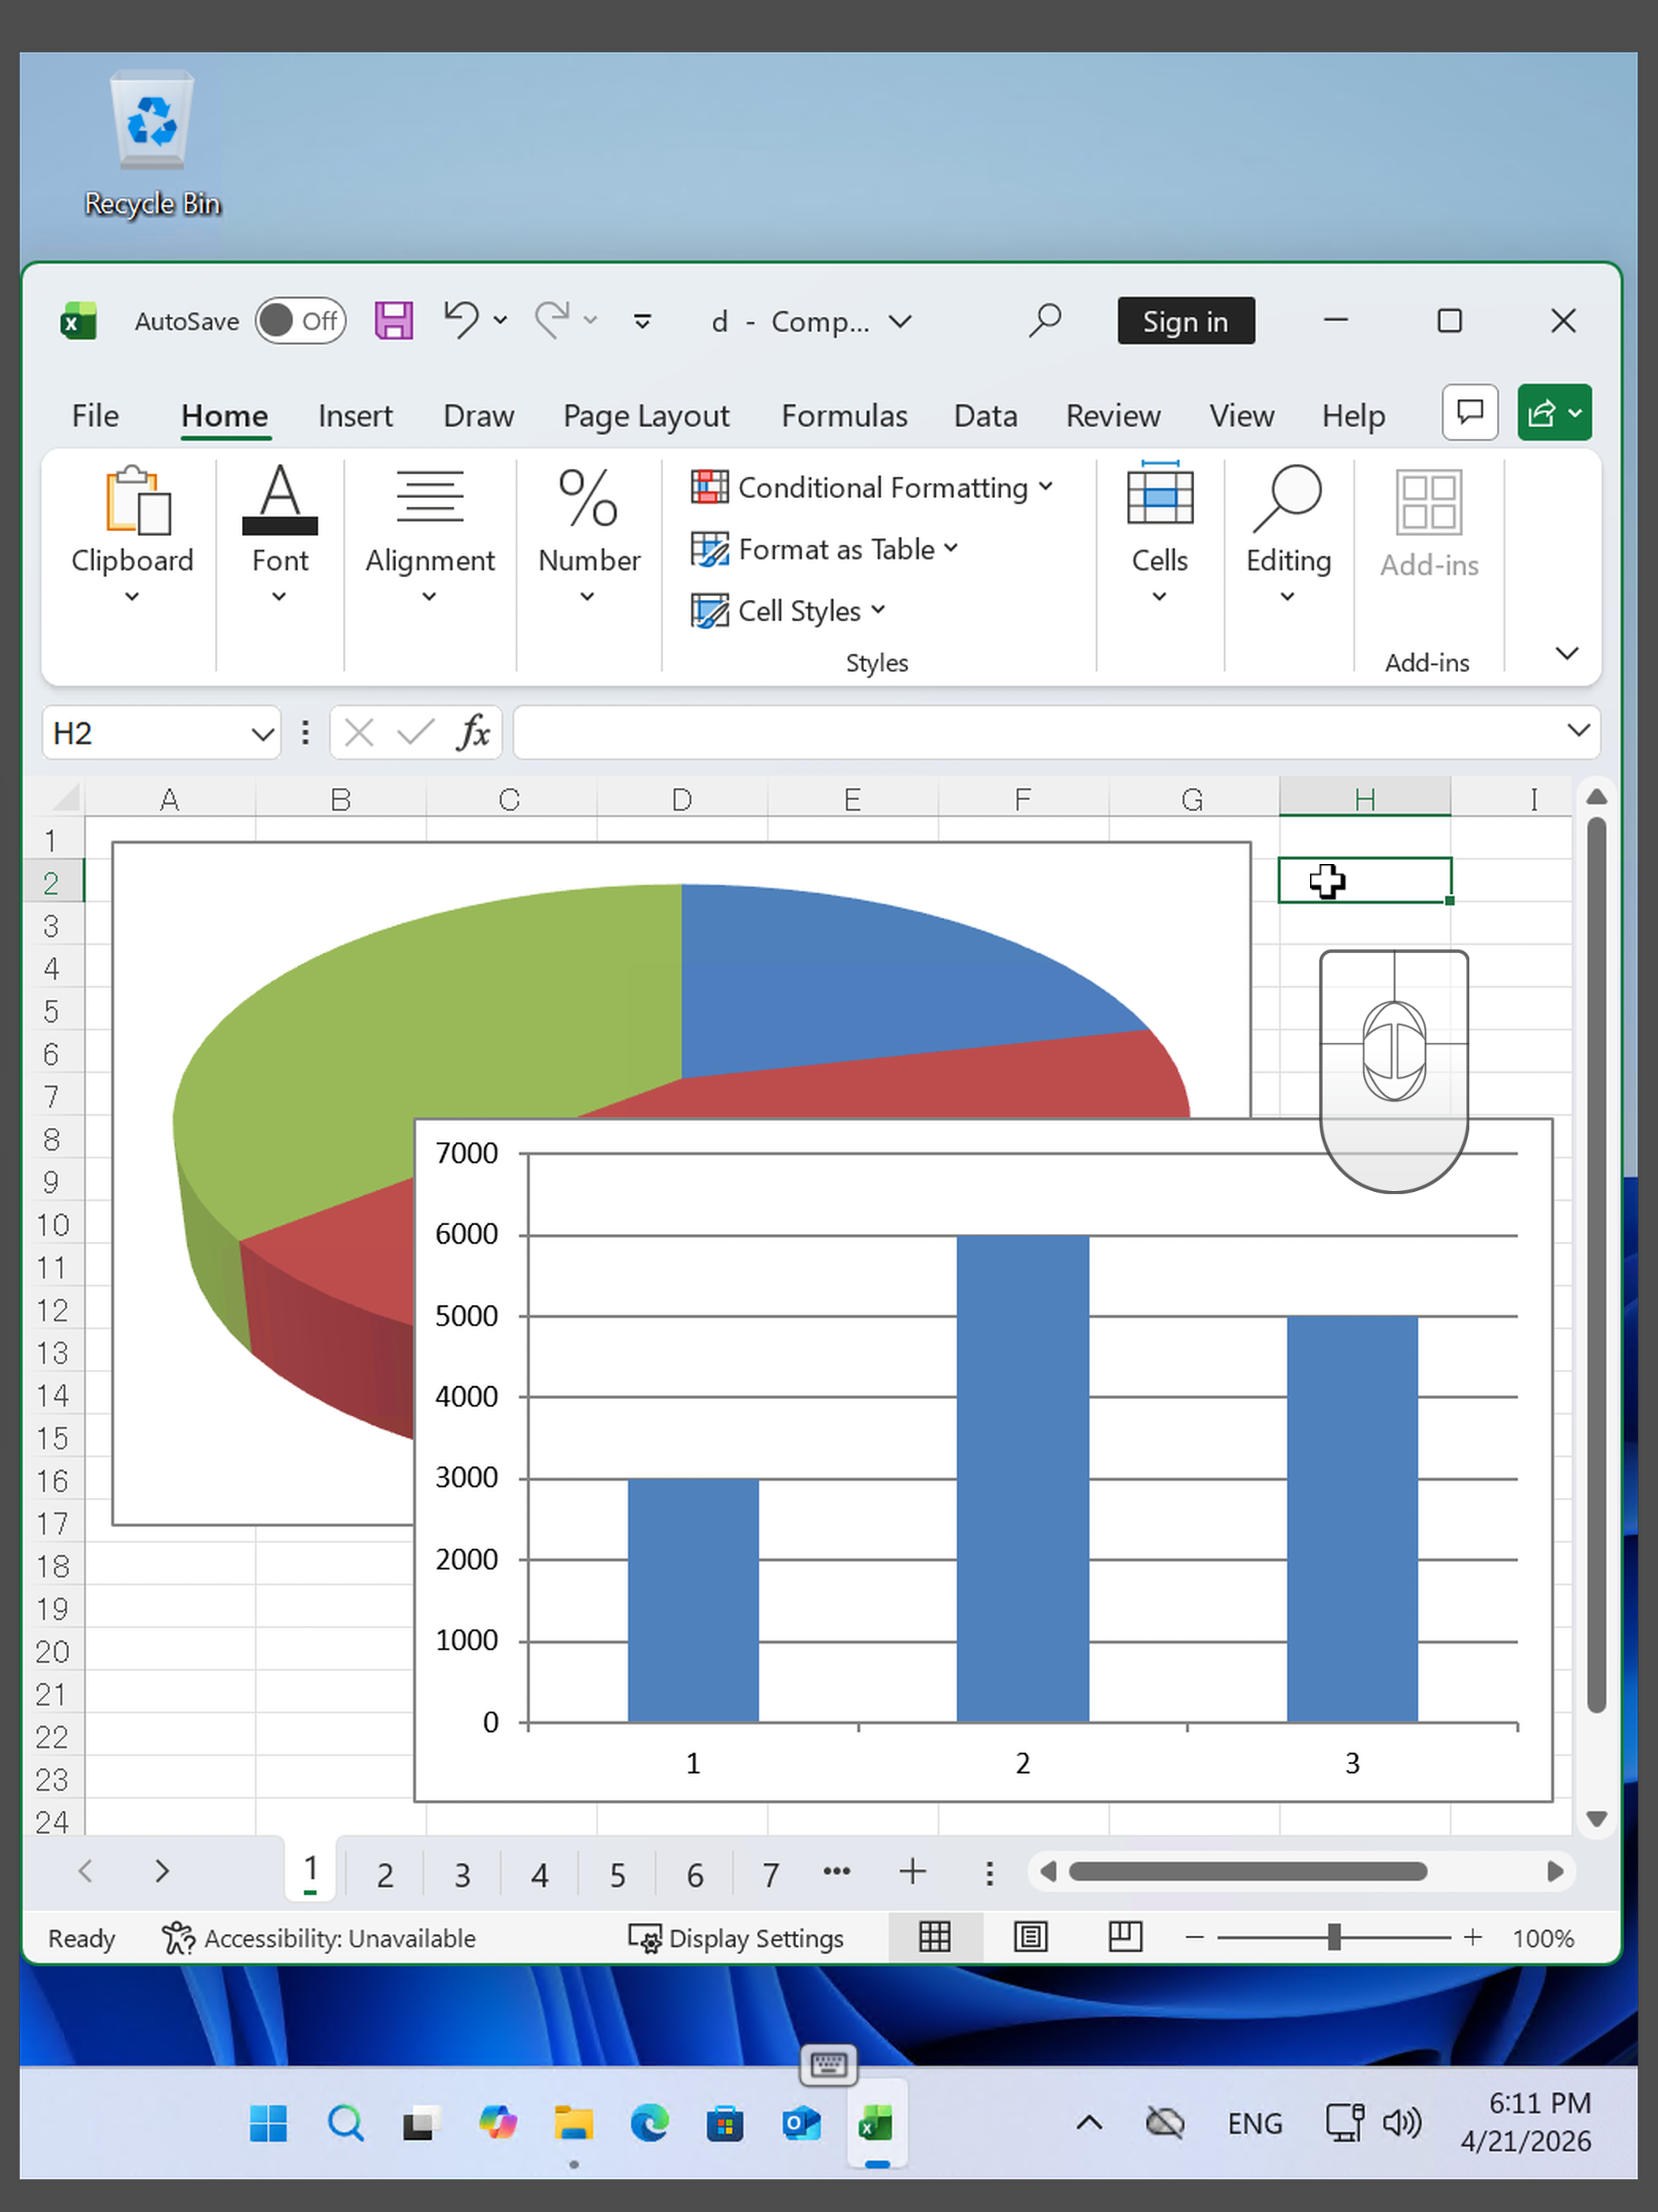Click into the formula bar input

pos(1038,733)
